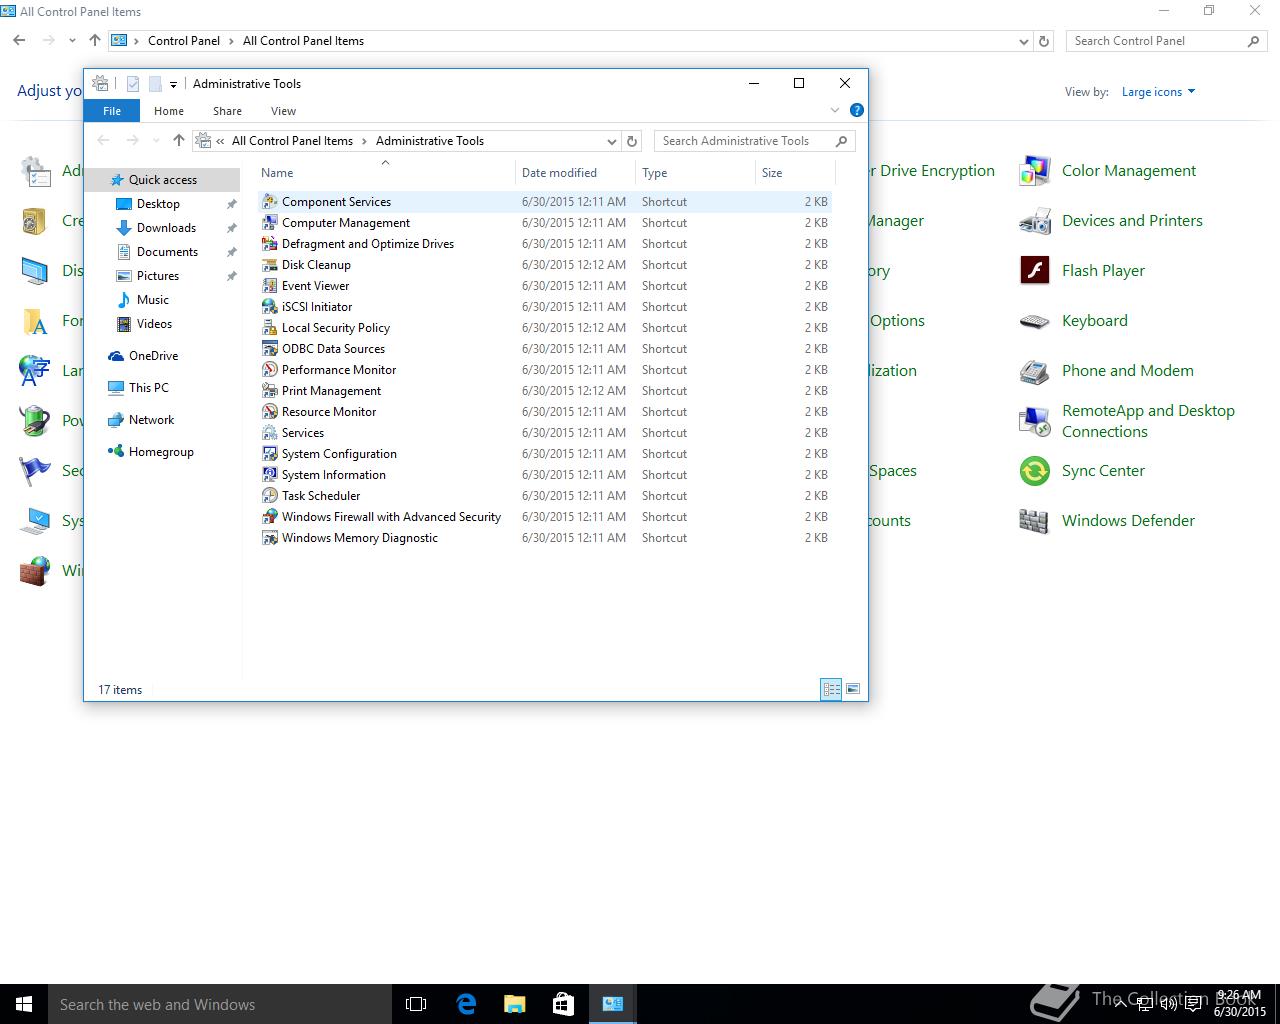The width and height of the screenshot is (1280, 1024).
Task: Open Sync Center icon in Control Panel
Action: click(1034, 471)
